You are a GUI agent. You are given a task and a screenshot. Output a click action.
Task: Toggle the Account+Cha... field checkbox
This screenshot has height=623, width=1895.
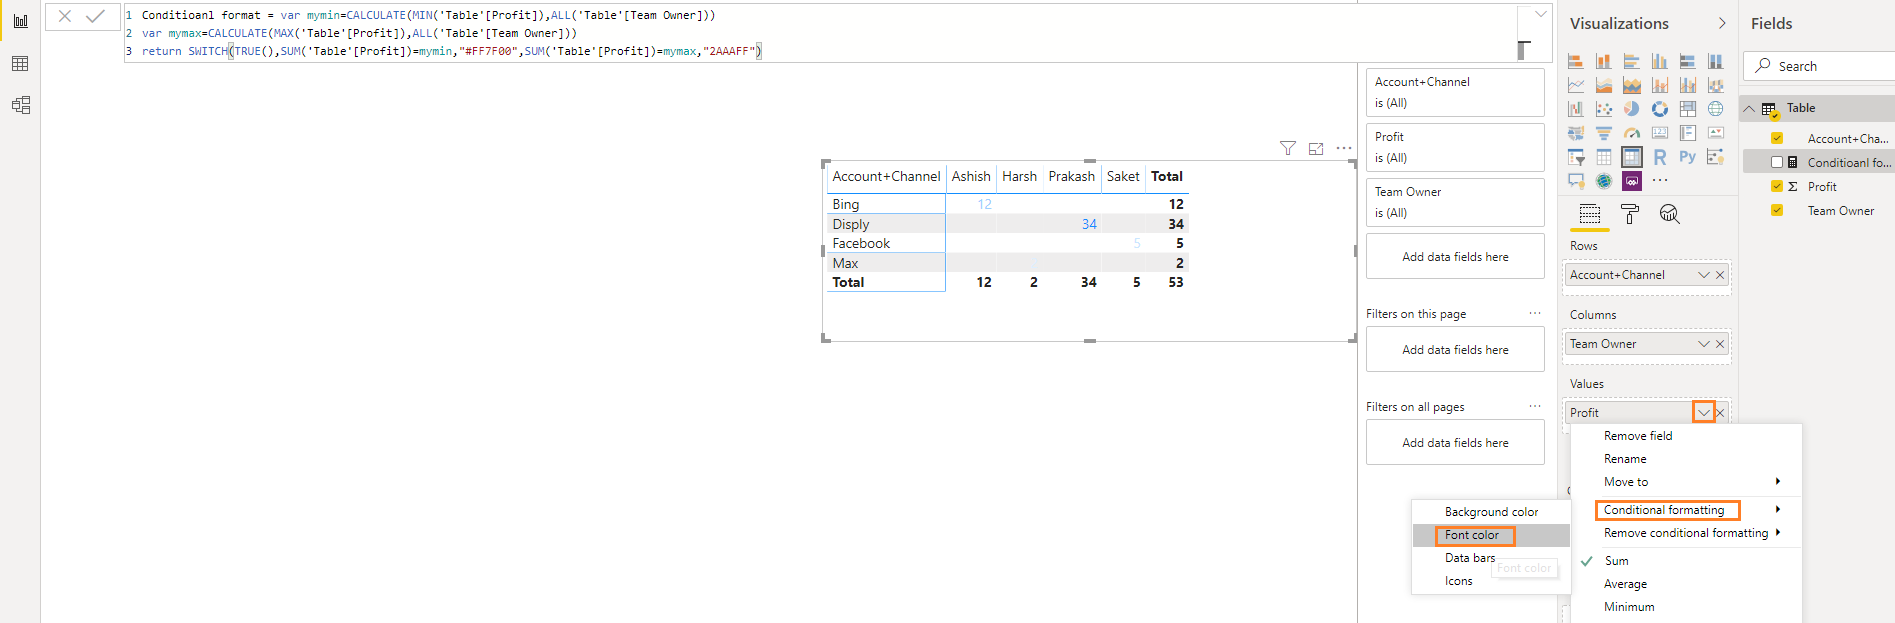pyautogui.click(x=1777, y=138)
